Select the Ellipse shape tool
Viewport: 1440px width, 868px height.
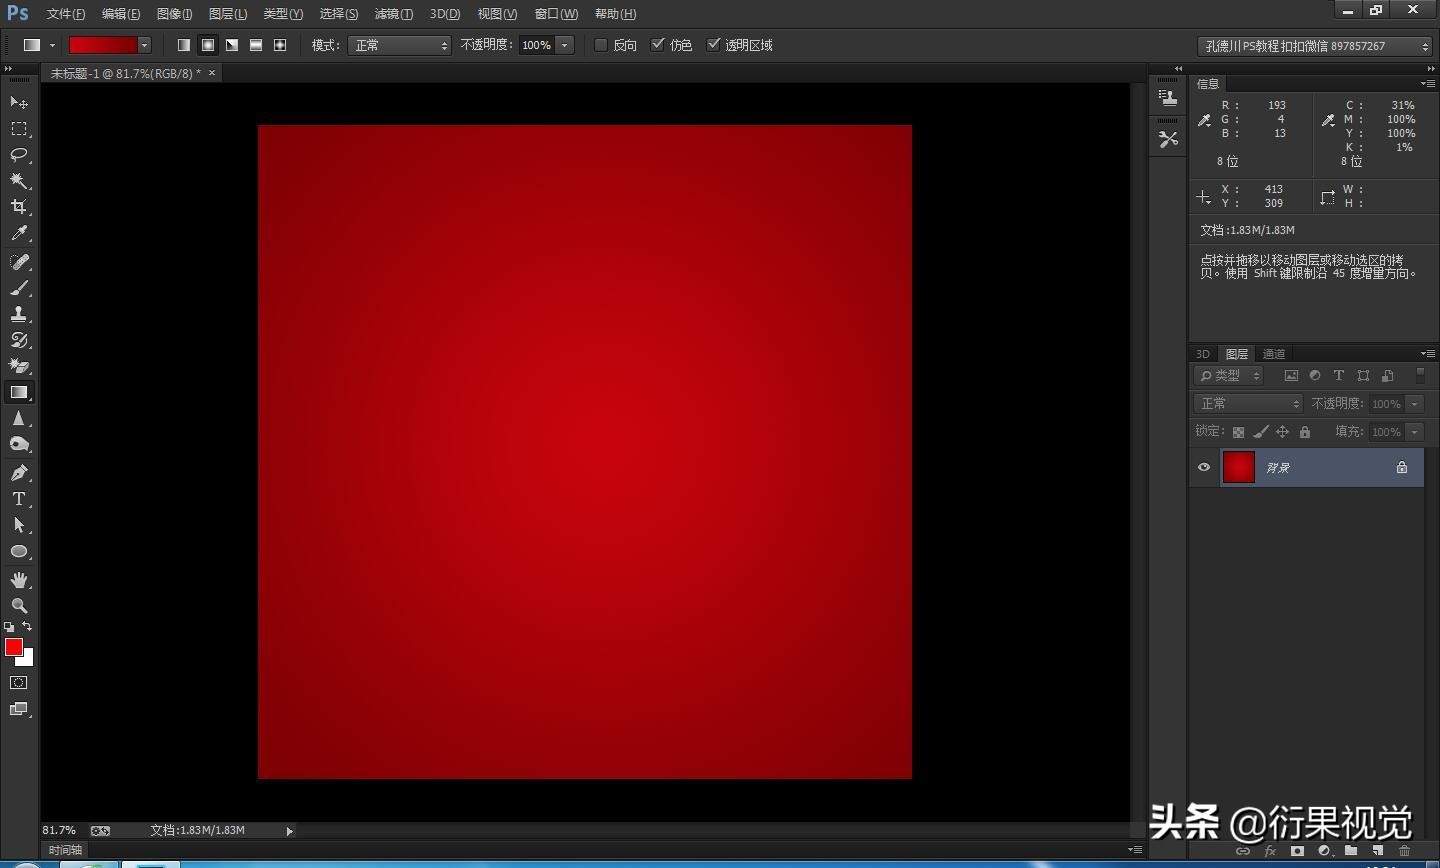[x=19, y=551]
